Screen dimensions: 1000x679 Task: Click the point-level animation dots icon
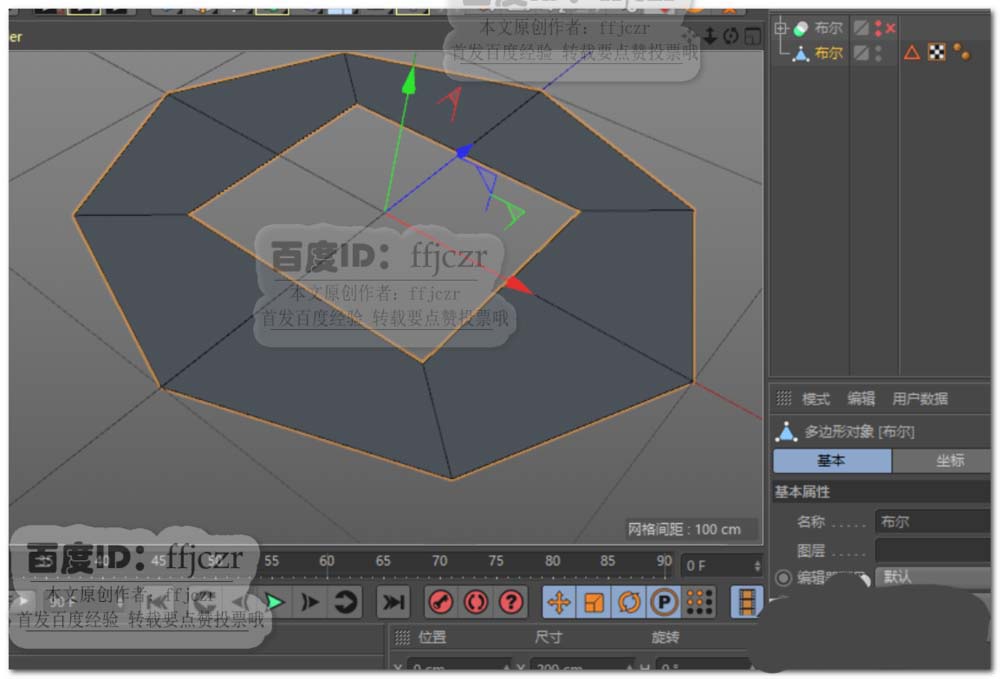click(699, 602)
